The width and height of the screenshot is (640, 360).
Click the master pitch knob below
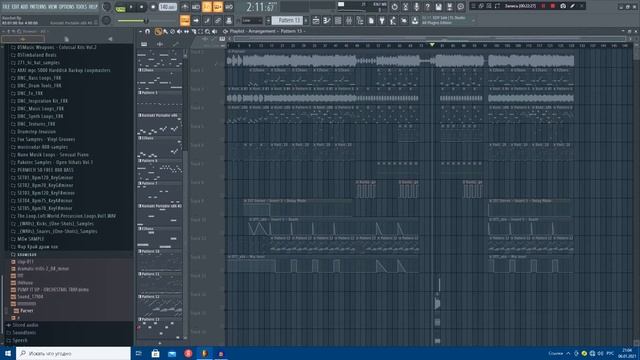(107, 20)
